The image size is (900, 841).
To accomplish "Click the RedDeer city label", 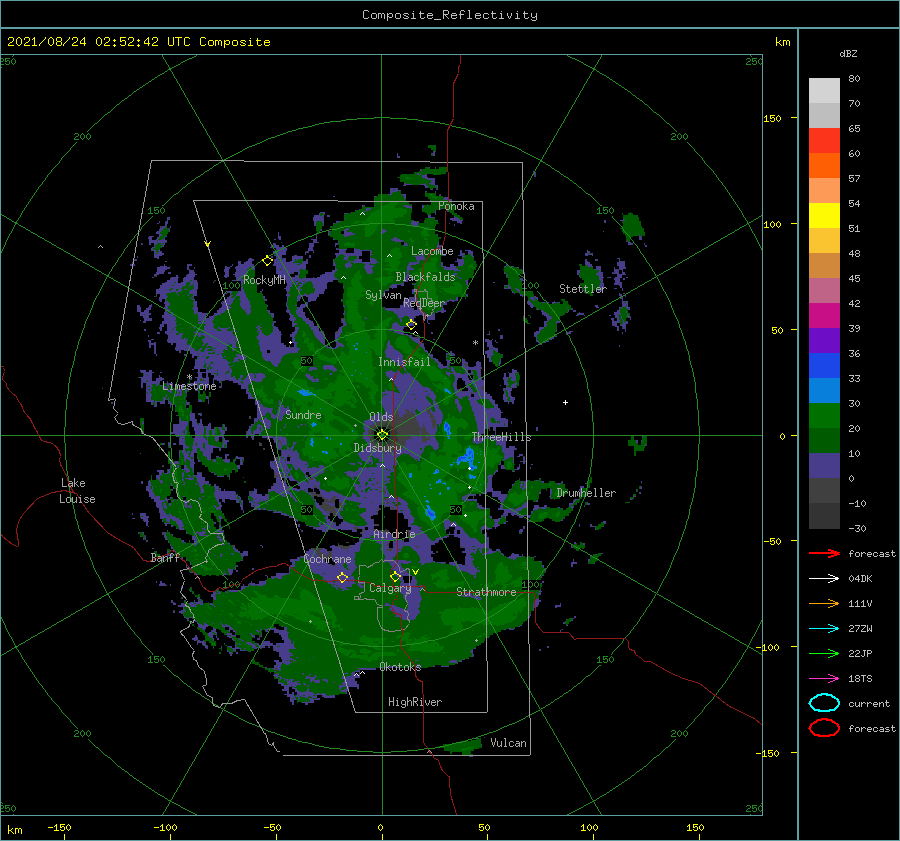I will click(424, 303).
